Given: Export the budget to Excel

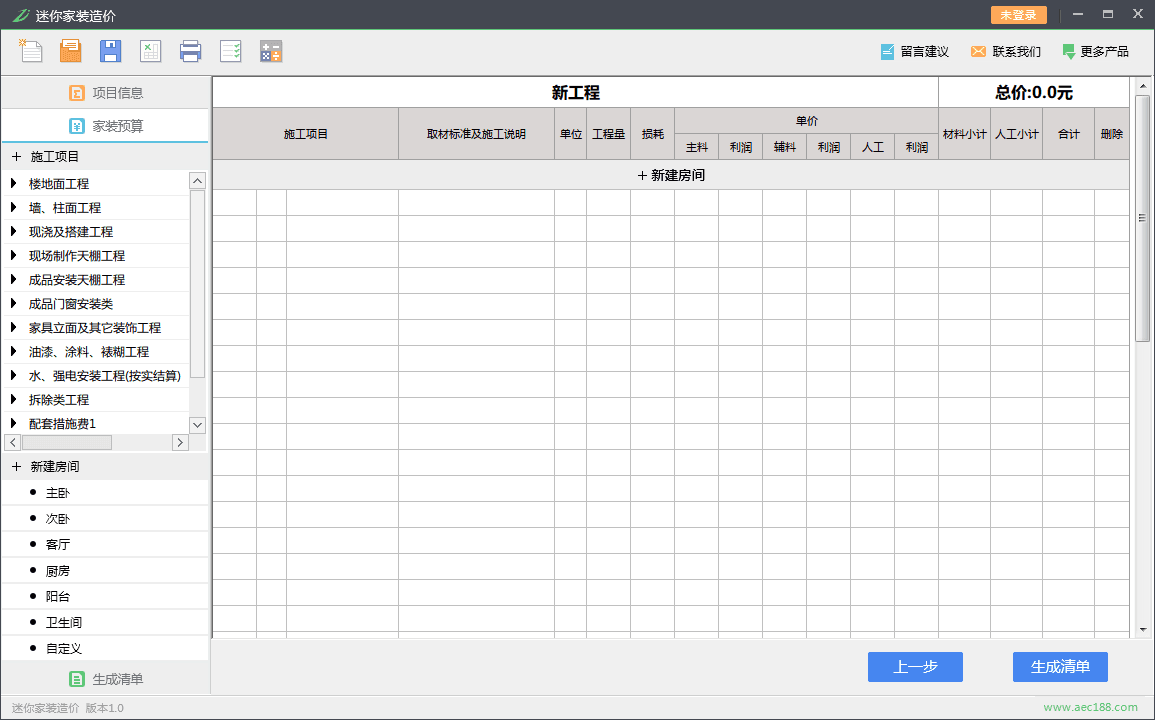Looking at the screenshot, I should (x=150, y=51).
